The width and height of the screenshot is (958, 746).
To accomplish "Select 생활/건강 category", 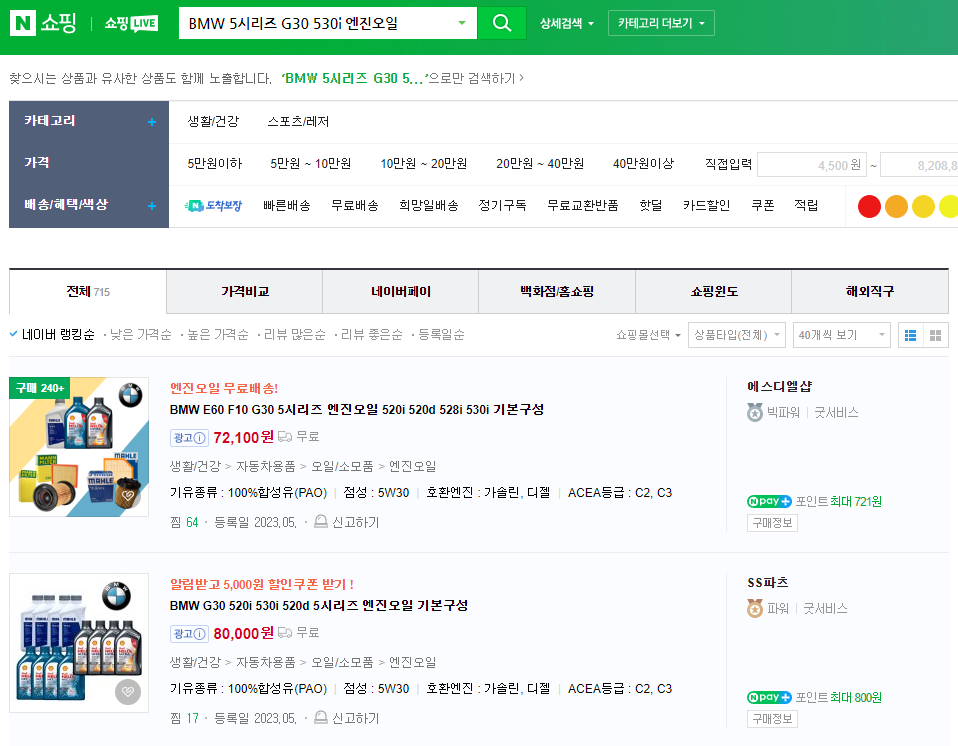I will (213, 122).
